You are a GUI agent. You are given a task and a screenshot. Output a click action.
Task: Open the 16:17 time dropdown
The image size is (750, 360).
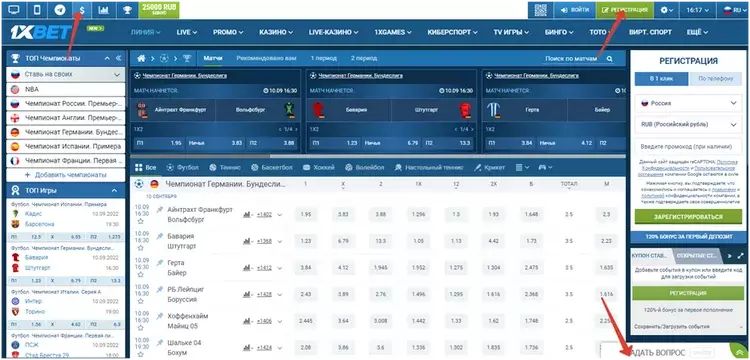[696, 10]
